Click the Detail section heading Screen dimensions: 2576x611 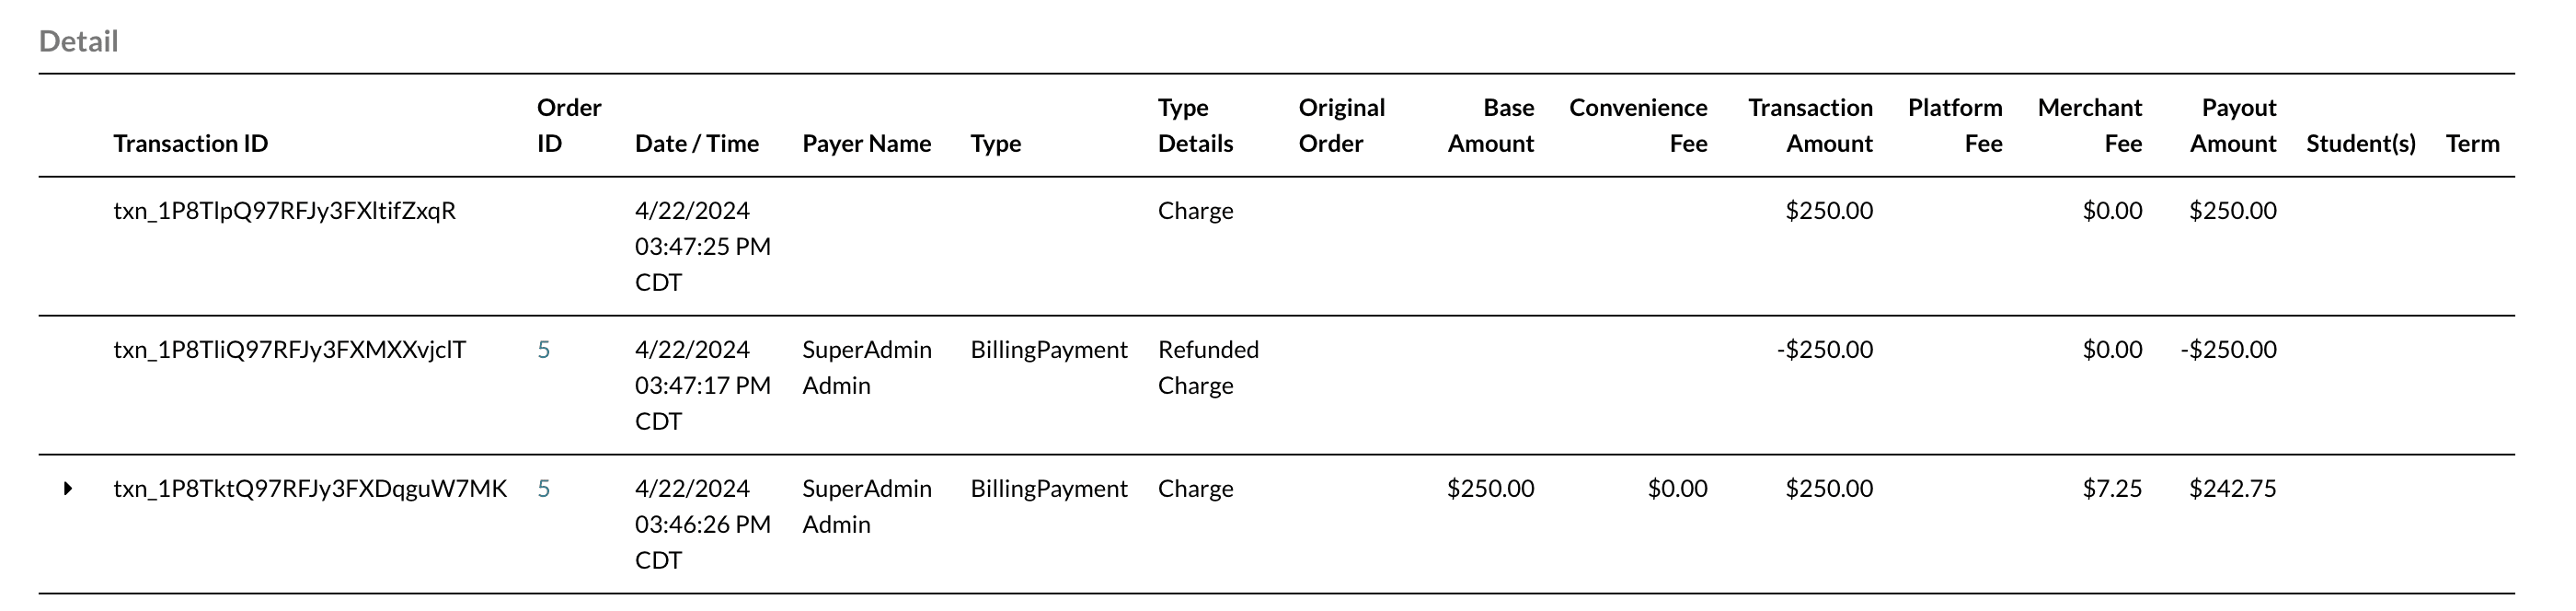[x=78, y=41]
